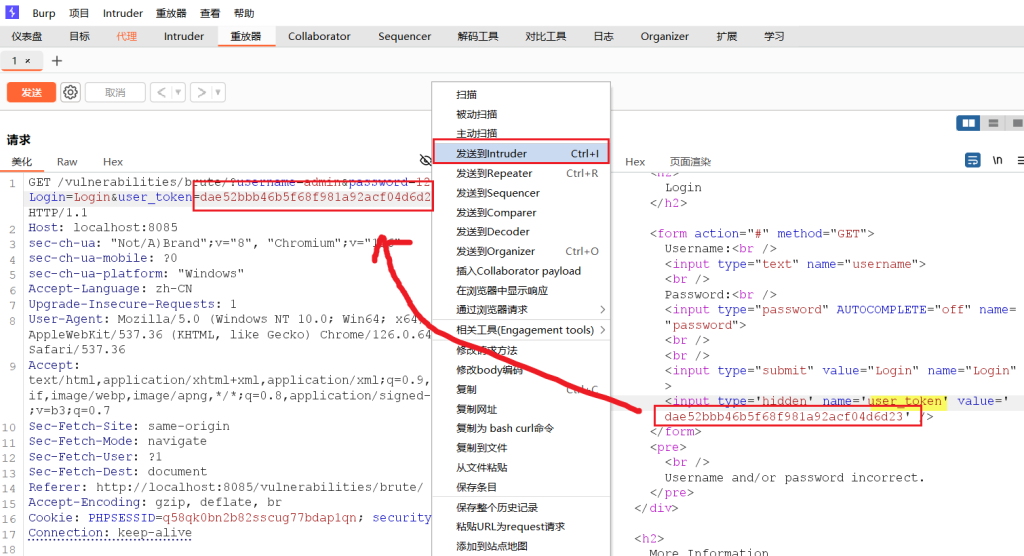Switch to the Collaborator tab
The width and height of the screenshot is (1024, 556).
click(319, 36)
